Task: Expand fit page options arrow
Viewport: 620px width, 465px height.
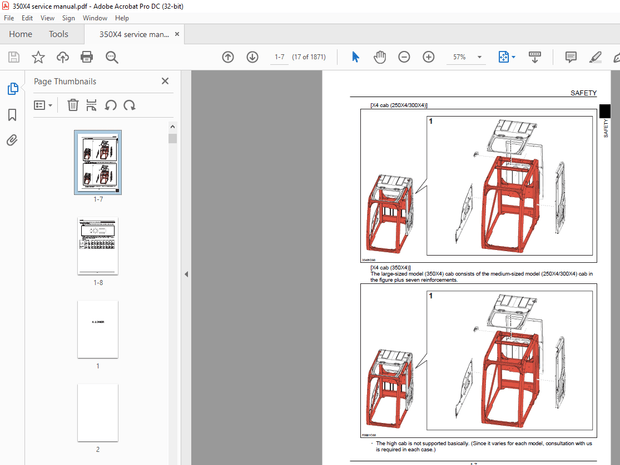Action: pos(513,57)
